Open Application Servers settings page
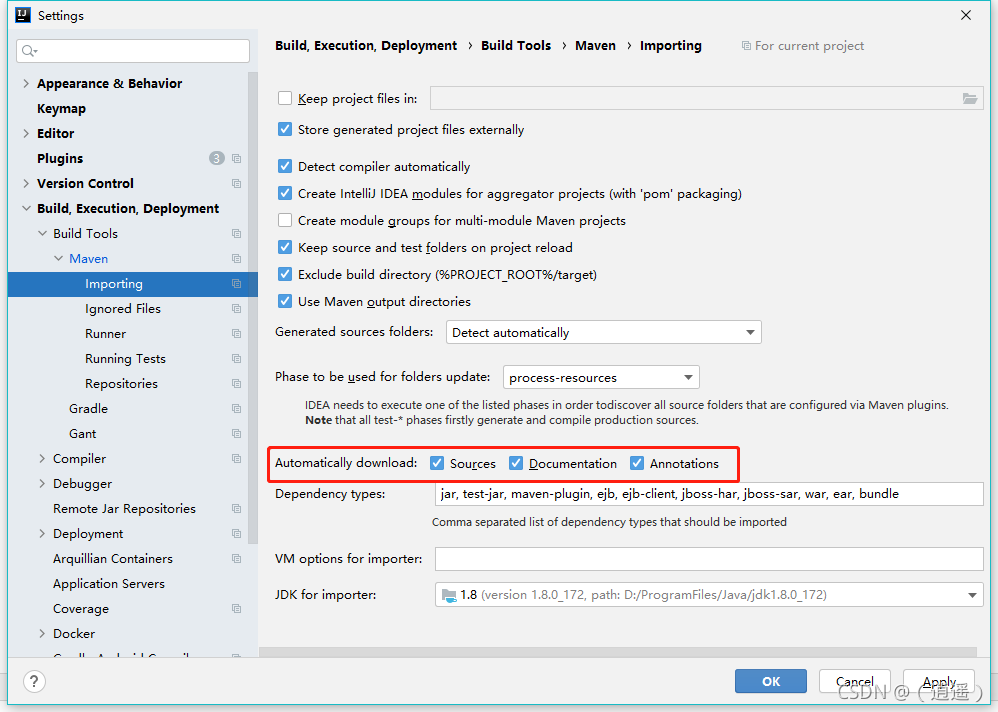Viewport: 998px width, 712px height. 109,583
